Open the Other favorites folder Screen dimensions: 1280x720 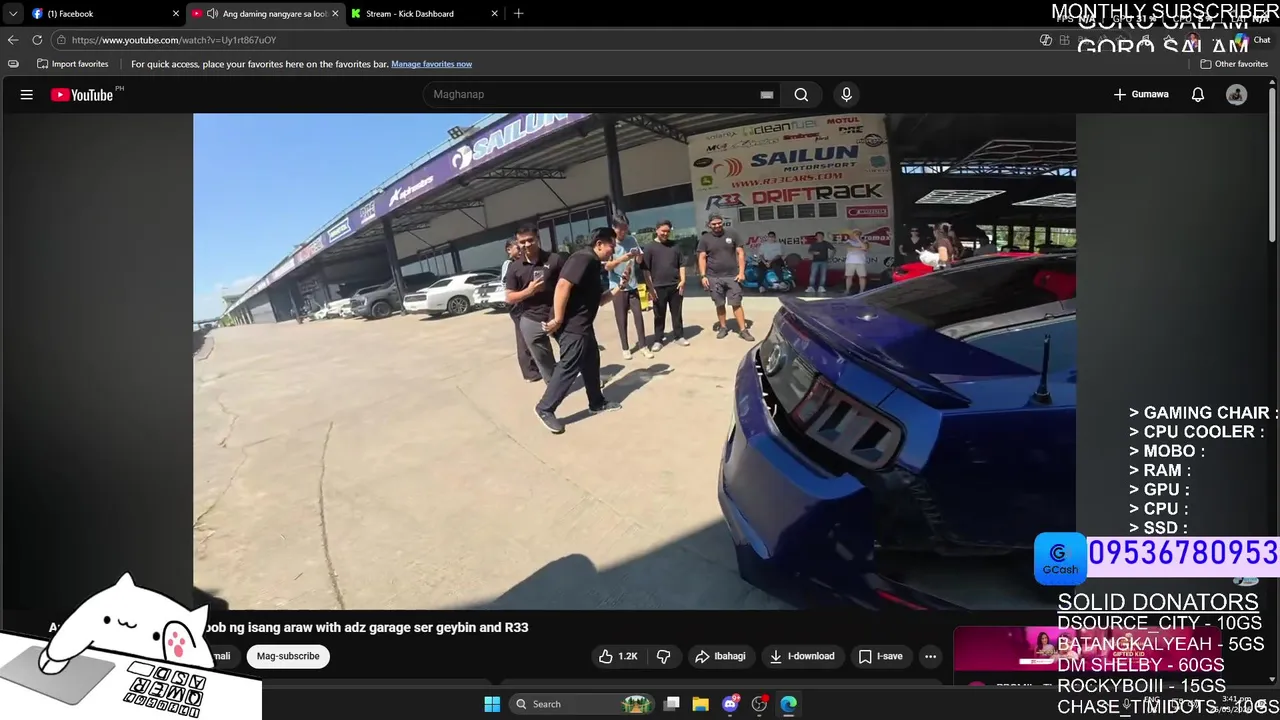click(1234, 64)
